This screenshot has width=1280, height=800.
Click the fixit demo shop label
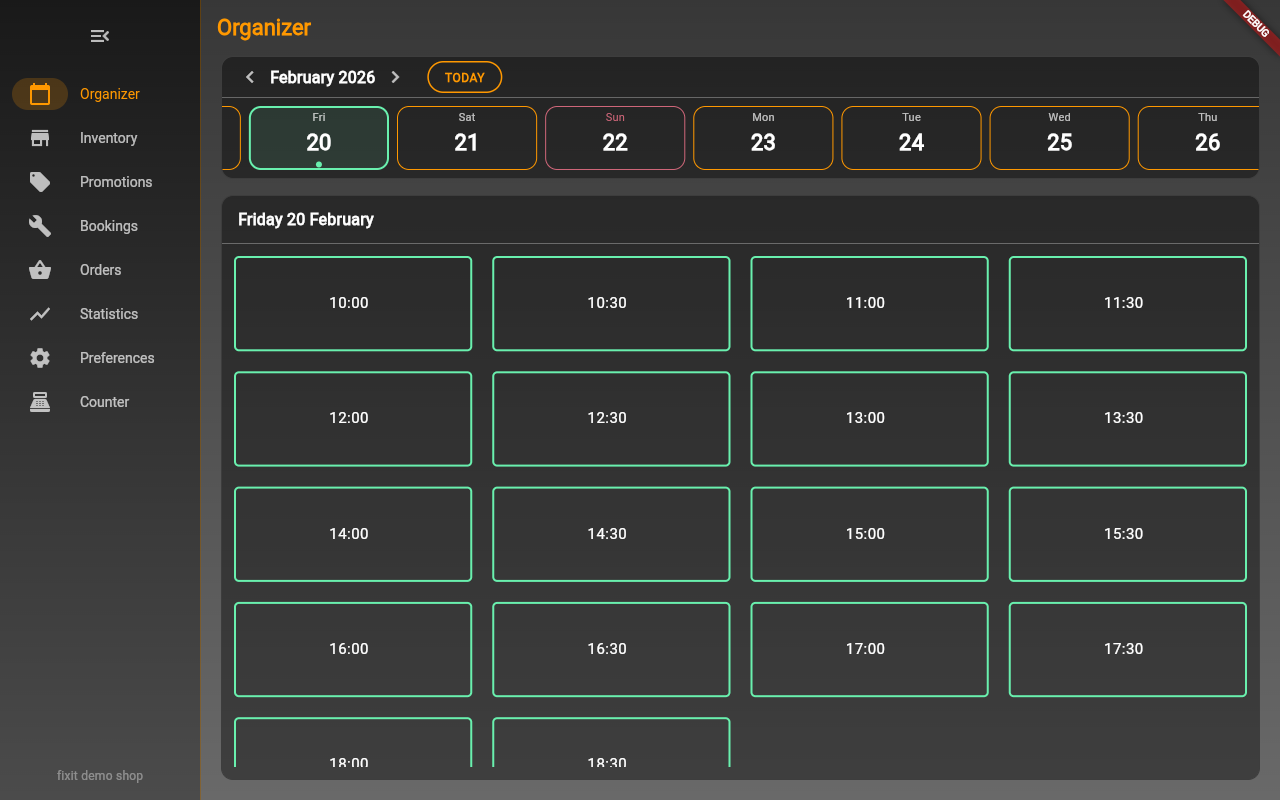100,775
